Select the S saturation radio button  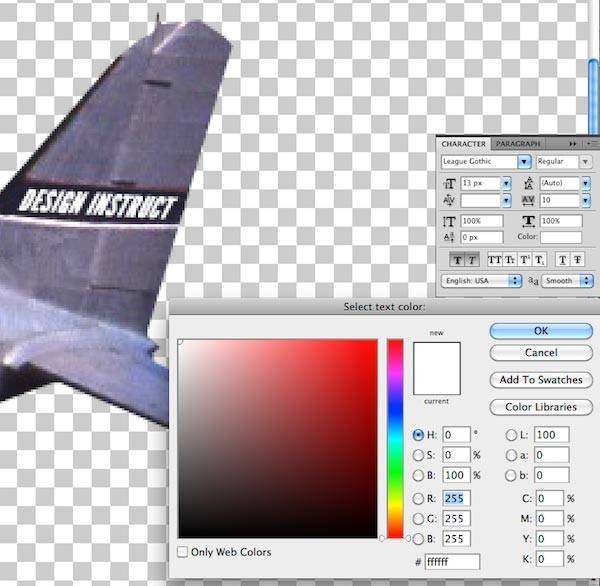[418, 455]
